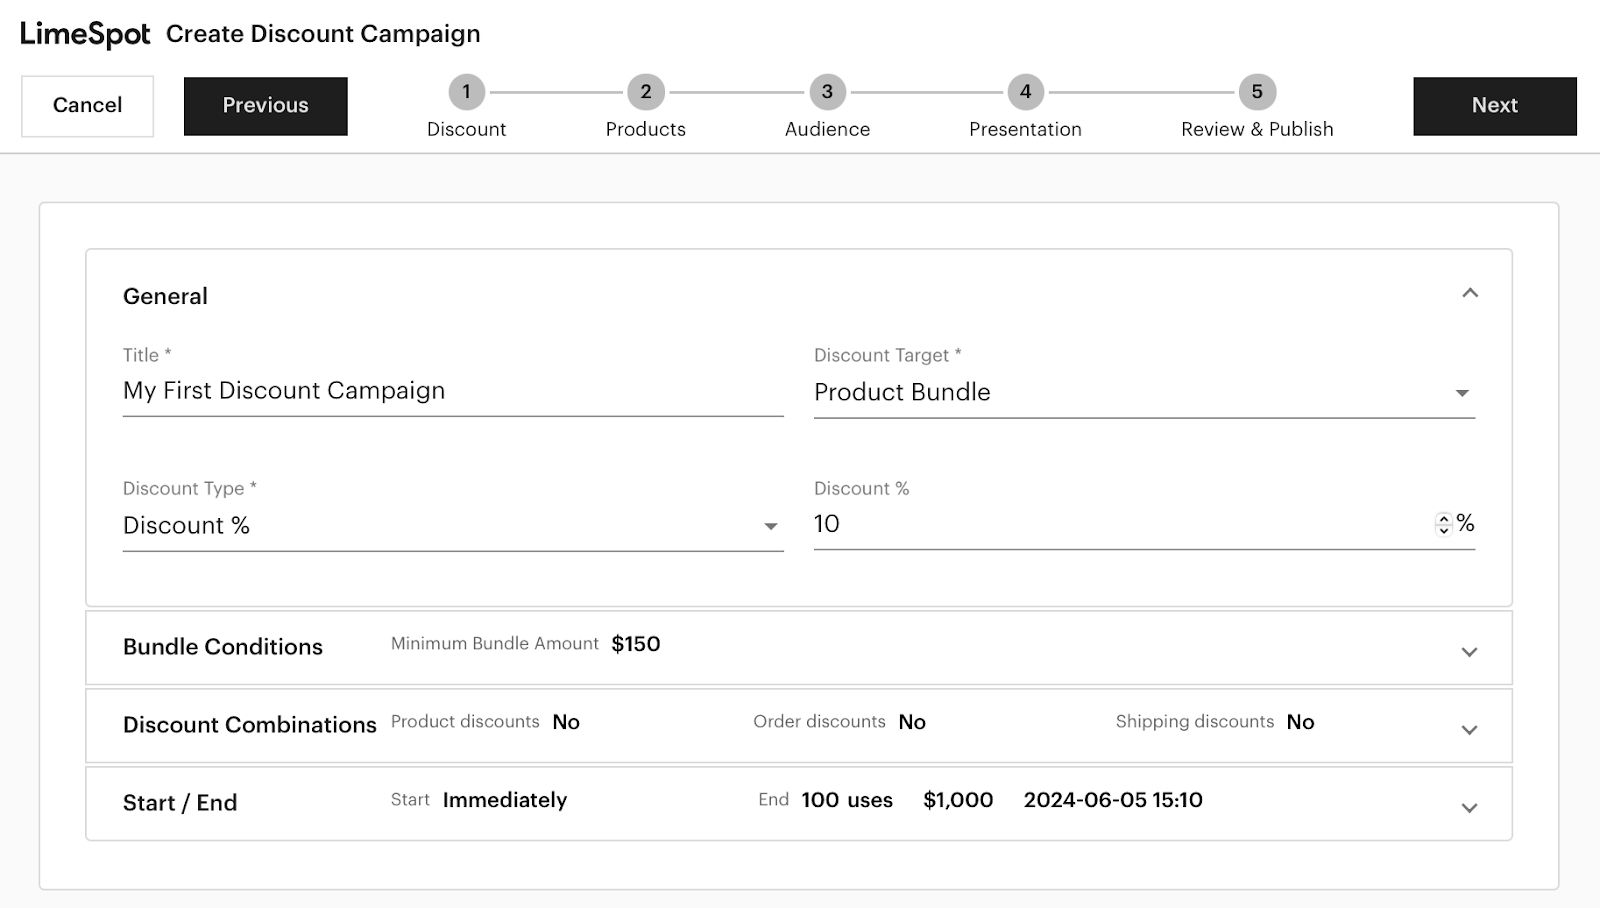This screenshot has width=1600, height=908.
Task: Click the Presentation step label
Action: (1025, 130)
